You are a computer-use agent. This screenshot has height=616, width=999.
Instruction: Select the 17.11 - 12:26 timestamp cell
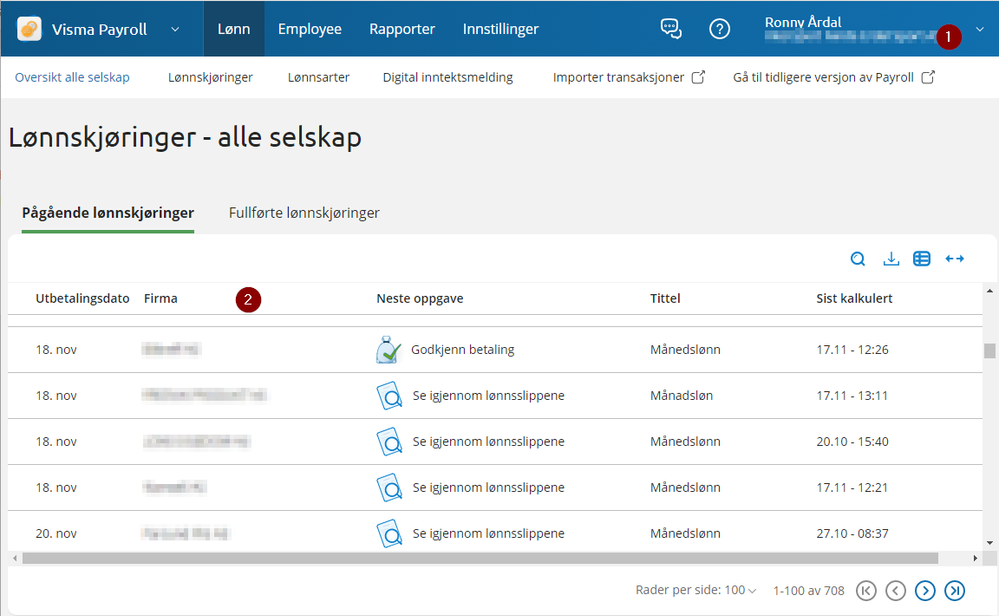point(852,350)
